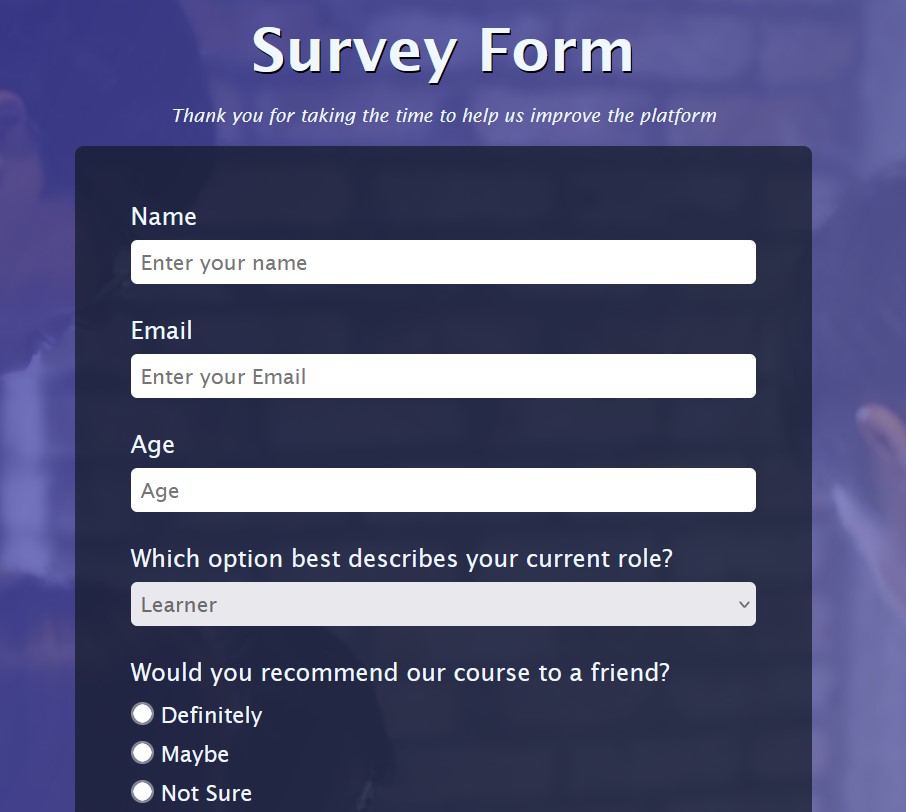Choose 'Maybe' for recommending the course

[143, 752]
